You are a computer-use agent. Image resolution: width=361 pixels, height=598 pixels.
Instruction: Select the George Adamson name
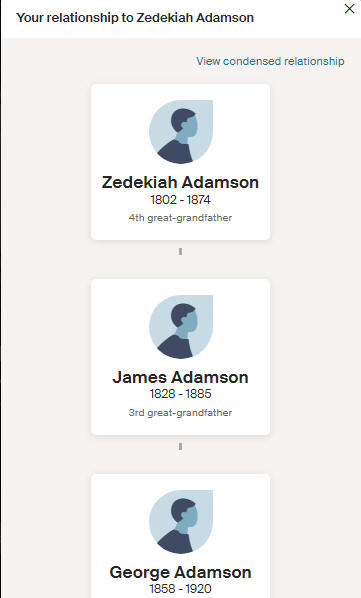coord(180,572)
